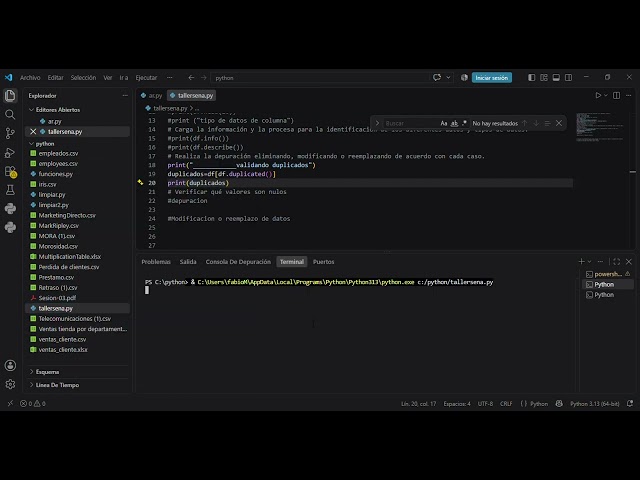The height and width of the screenshot is (480, 640).
Task: Open the Explorer view in activity bar
Action: [10, 96]
